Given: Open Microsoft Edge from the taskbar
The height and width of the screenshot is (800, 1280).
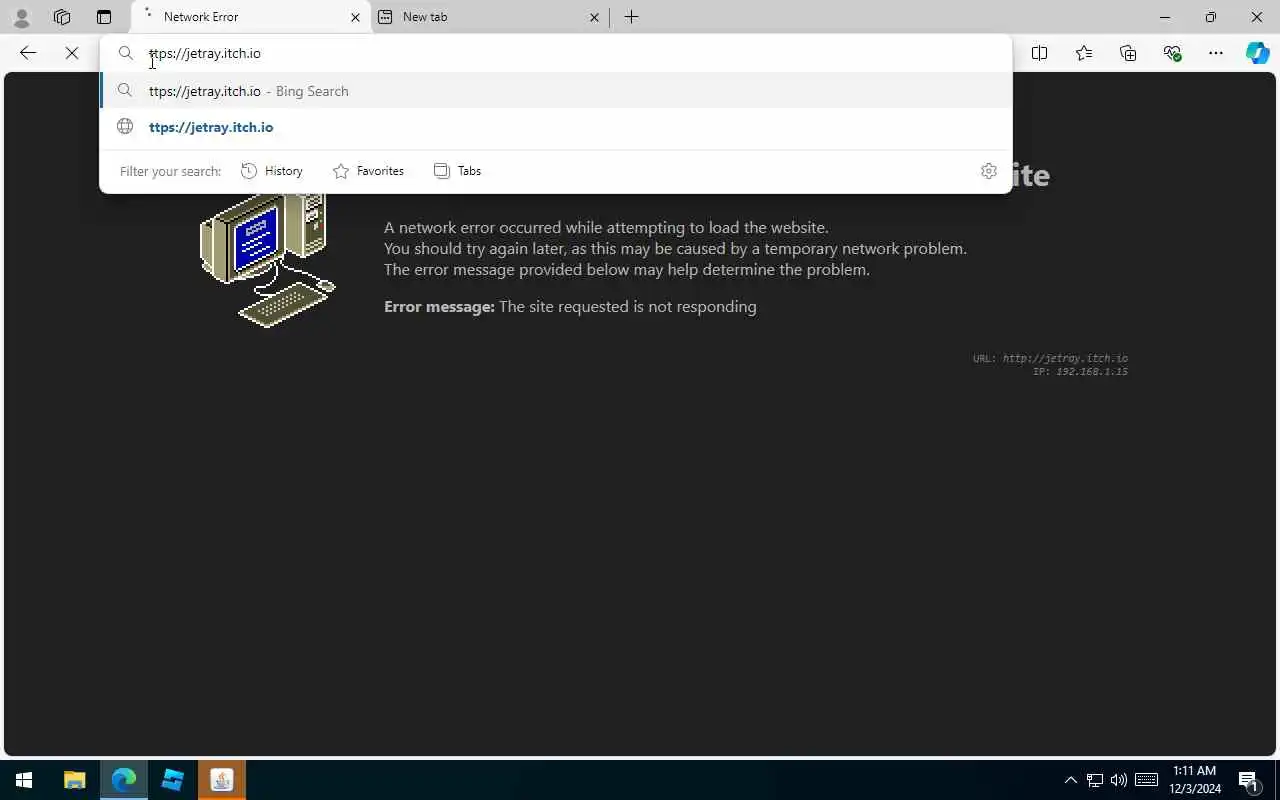Looking at the screenshot, I should click(x=124, y=780).
